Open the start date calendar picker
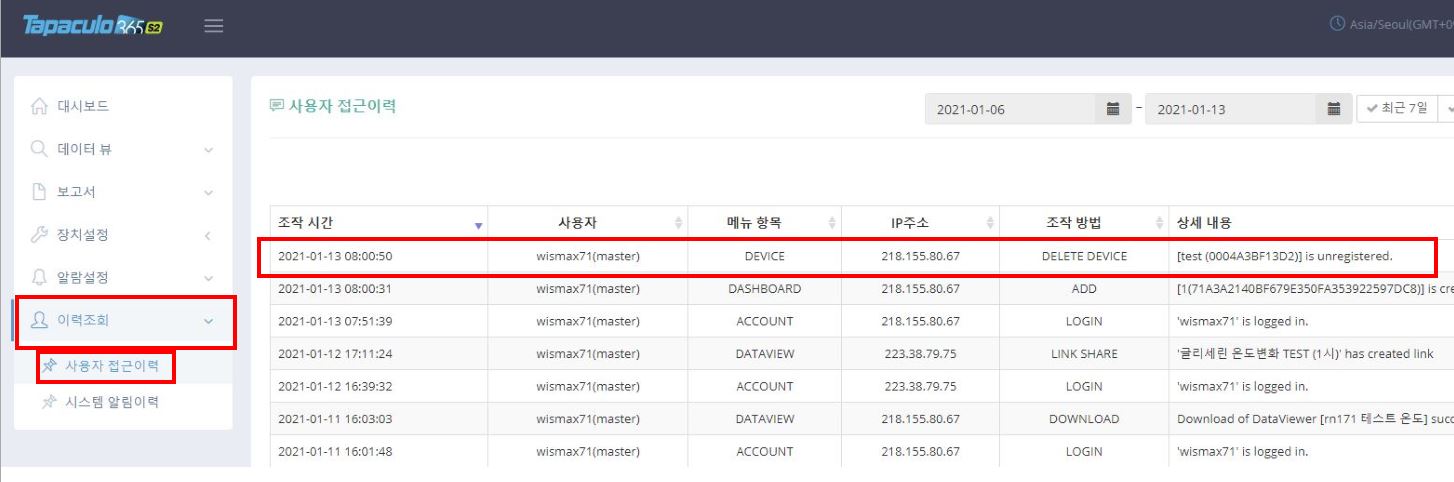The height and width of the screenshot is (482, 1454). pyautogui.click(x=1113, y=109)
